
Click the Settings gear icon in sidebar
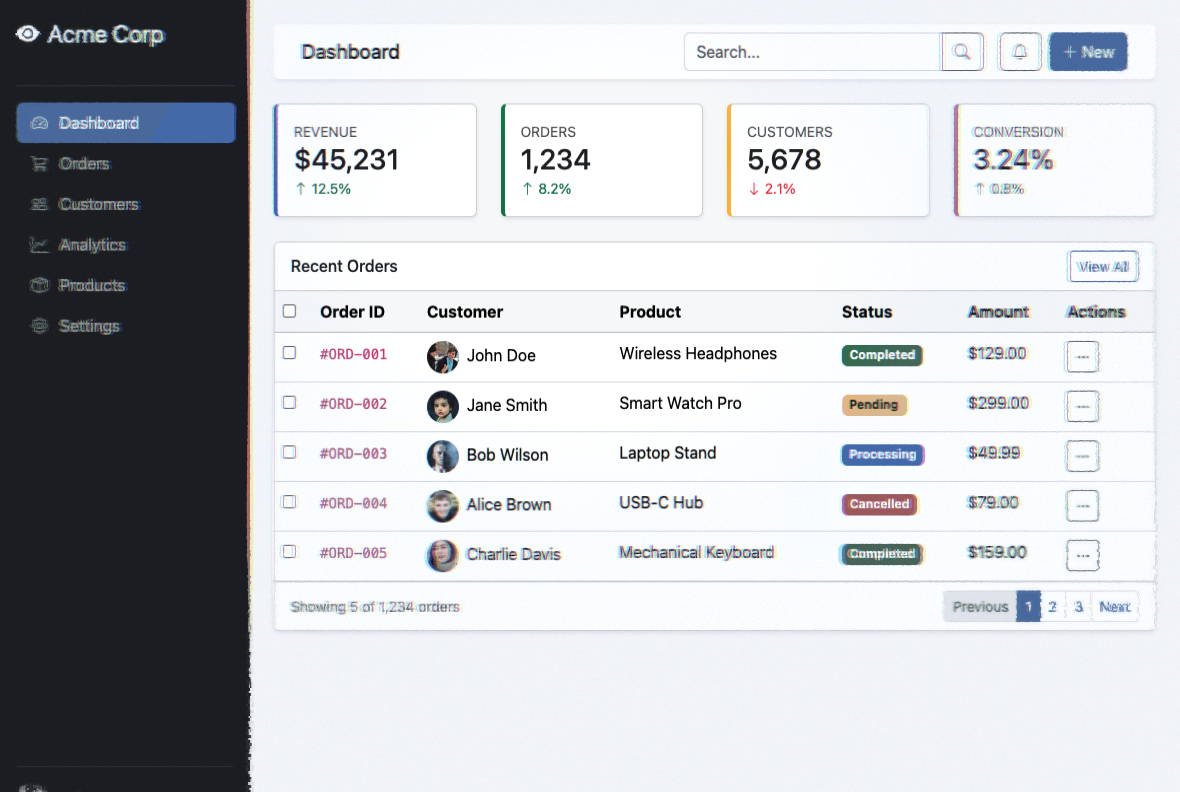[x=40, y=326]
